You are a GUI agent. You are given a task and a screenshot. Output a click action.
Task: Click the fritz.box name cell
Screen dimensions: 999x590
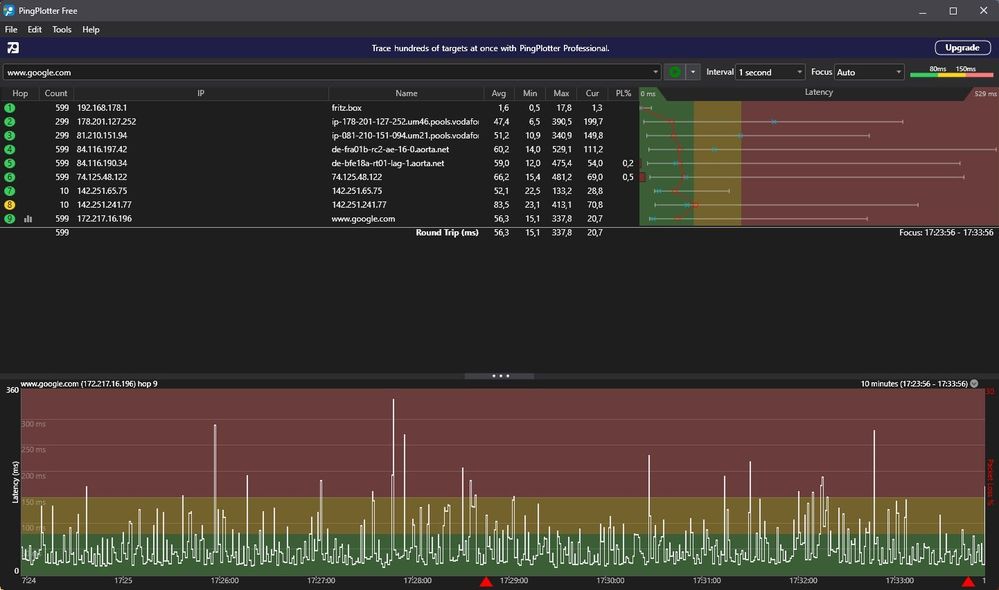347,108
